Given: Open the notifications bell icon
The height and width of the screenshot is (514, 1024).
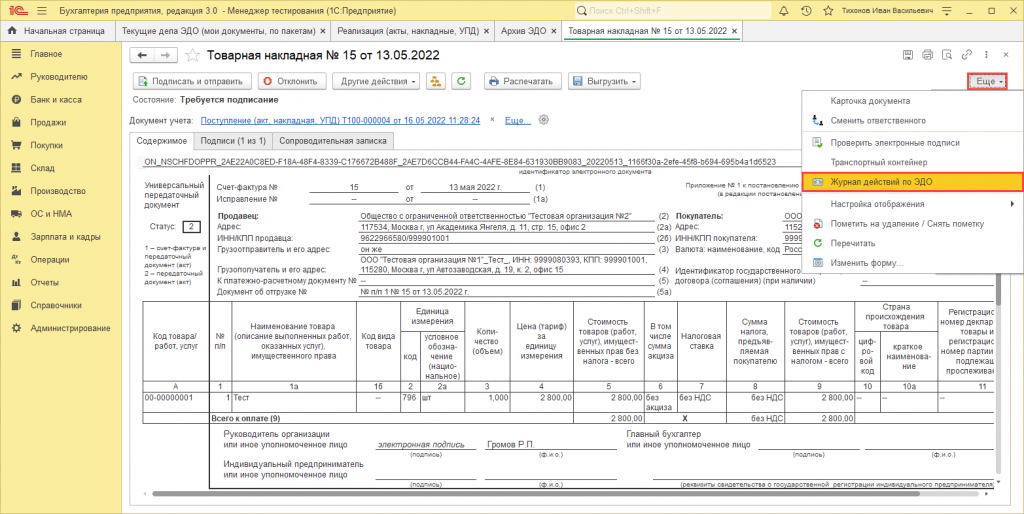Looking at the screenshot, I should click(784, 11).
